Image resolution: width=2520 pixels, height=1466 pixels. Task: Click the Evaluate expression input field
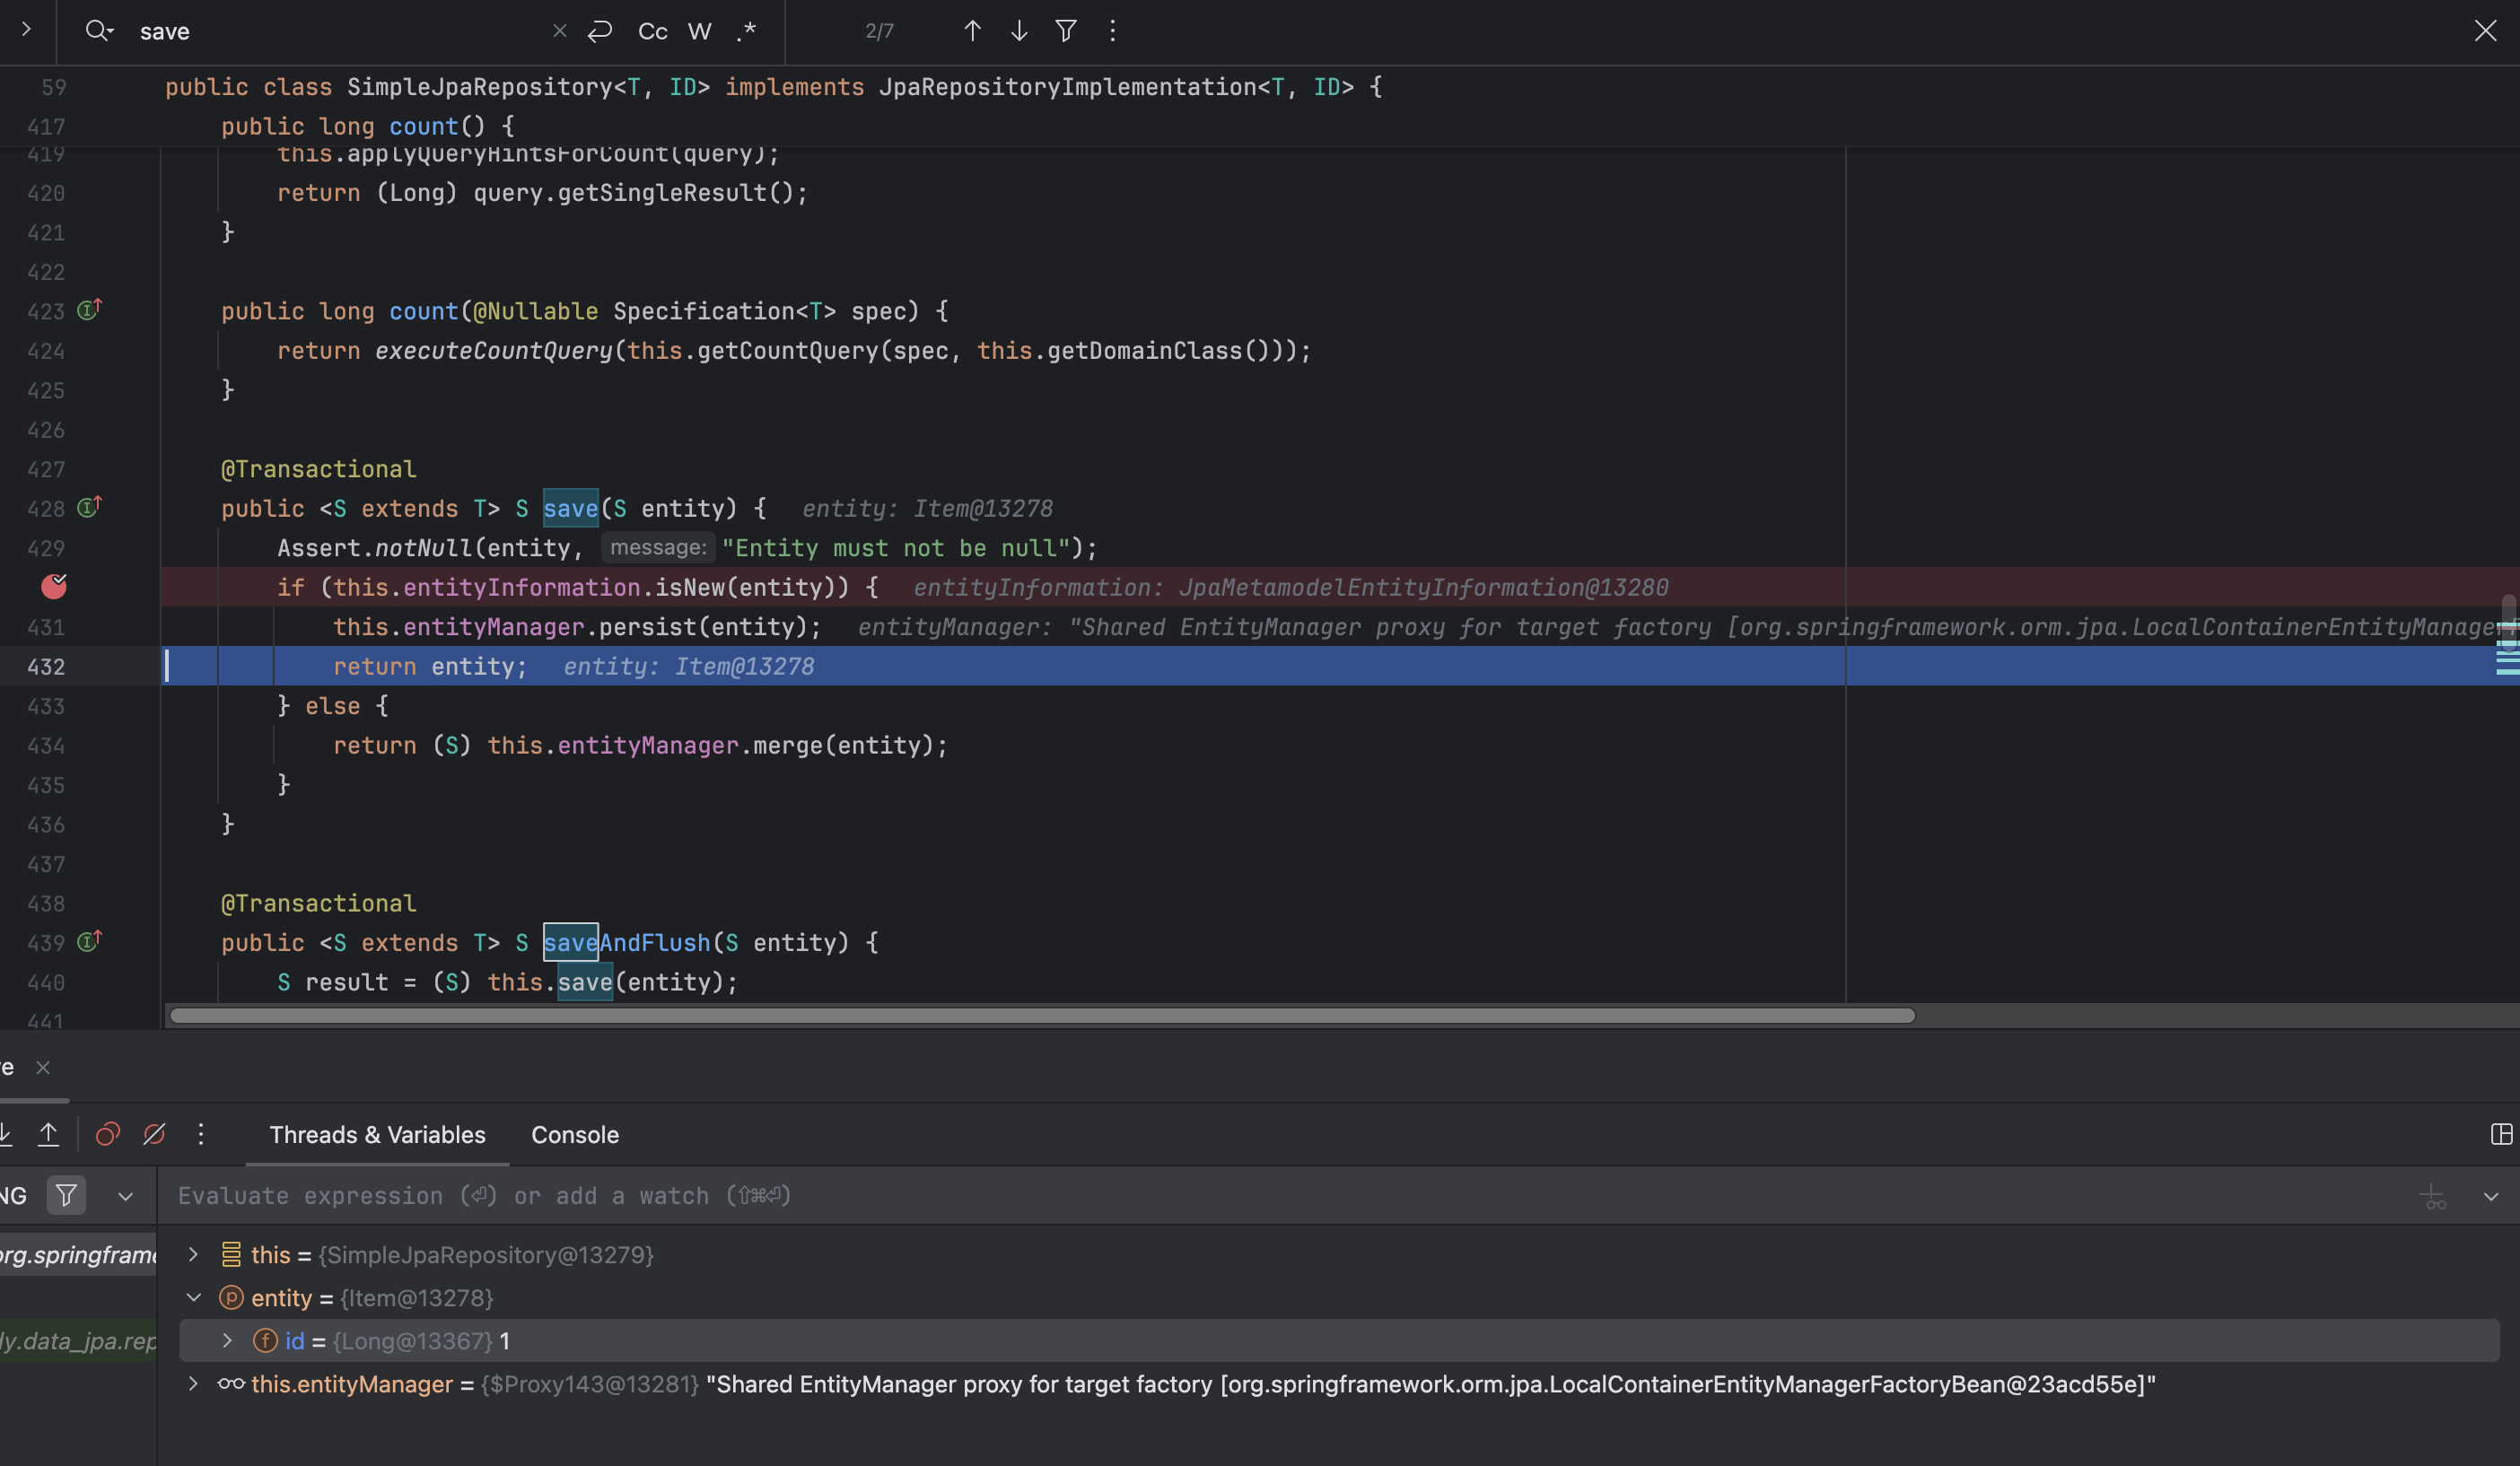[x=1200, y=1195]
